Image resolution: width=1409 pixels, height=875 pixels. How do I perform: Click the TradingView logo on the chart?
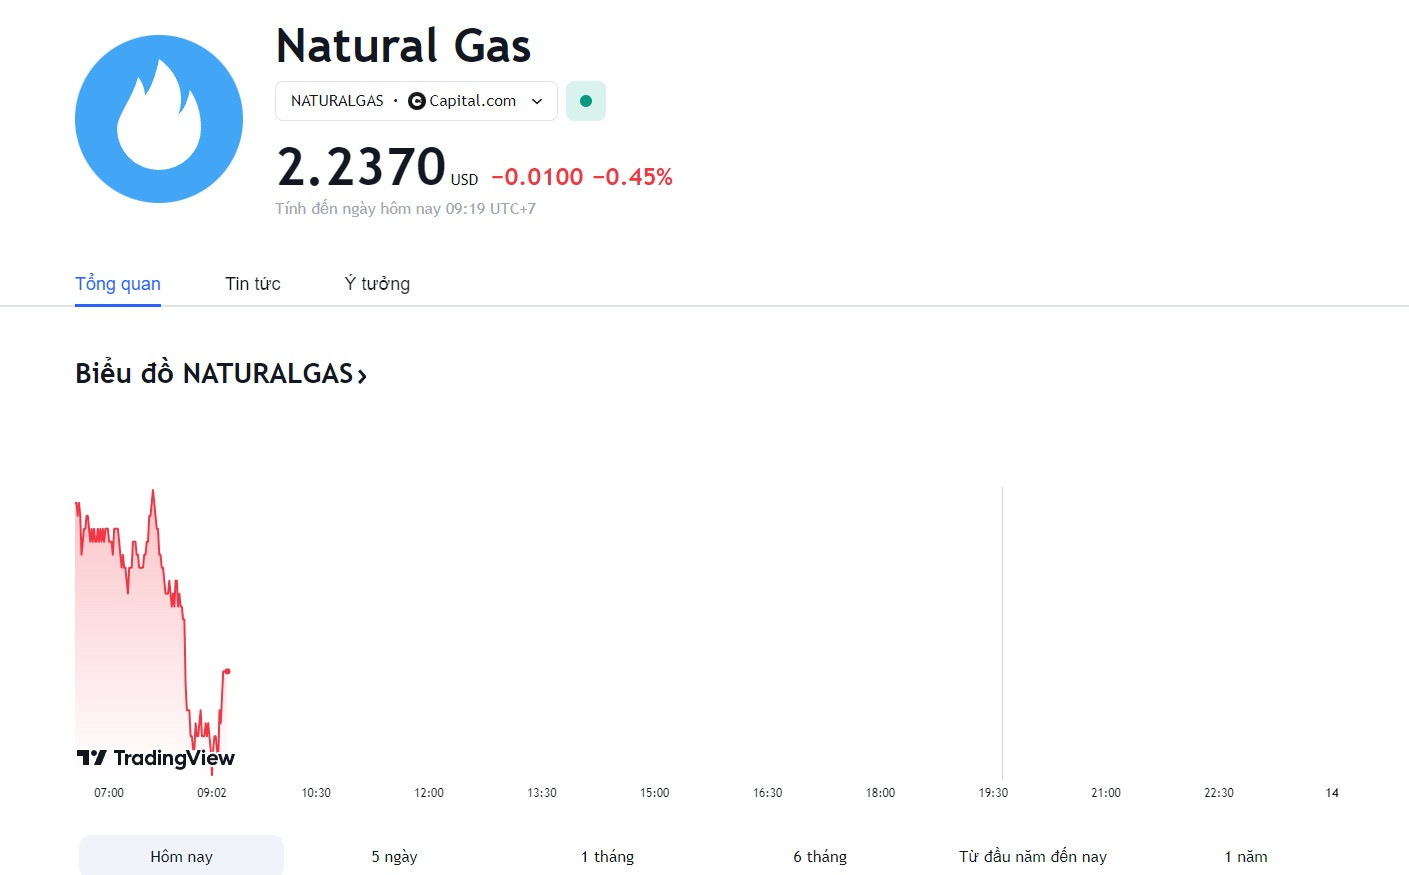156,758
